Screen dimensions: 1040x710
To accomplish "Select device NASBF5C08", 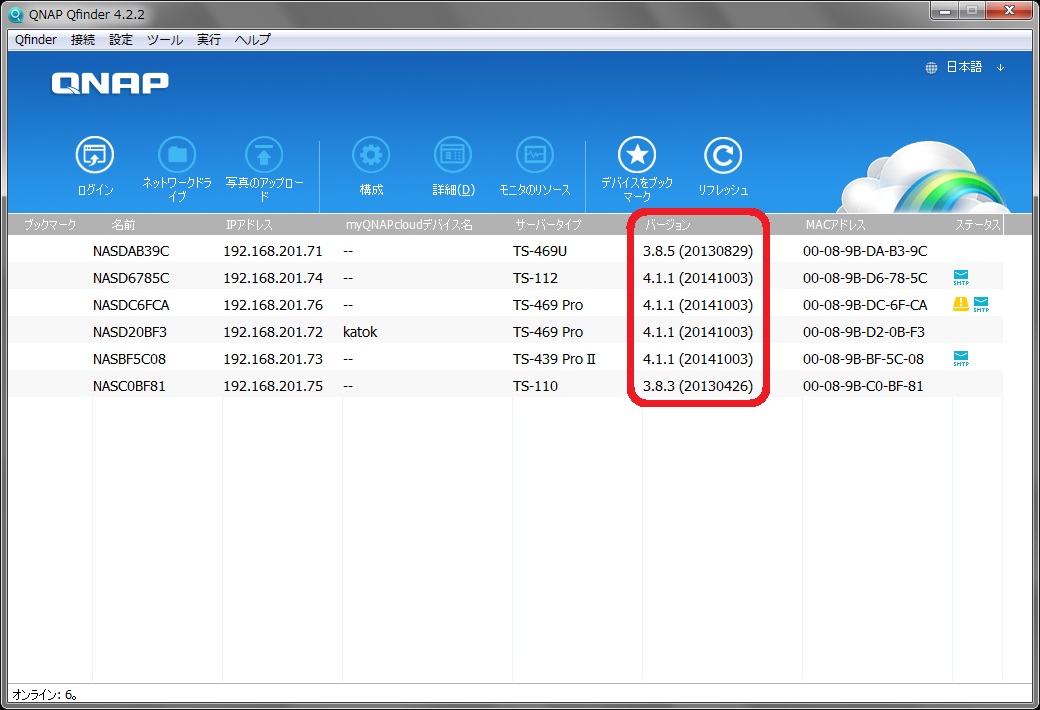I will [x=129, y=359].
